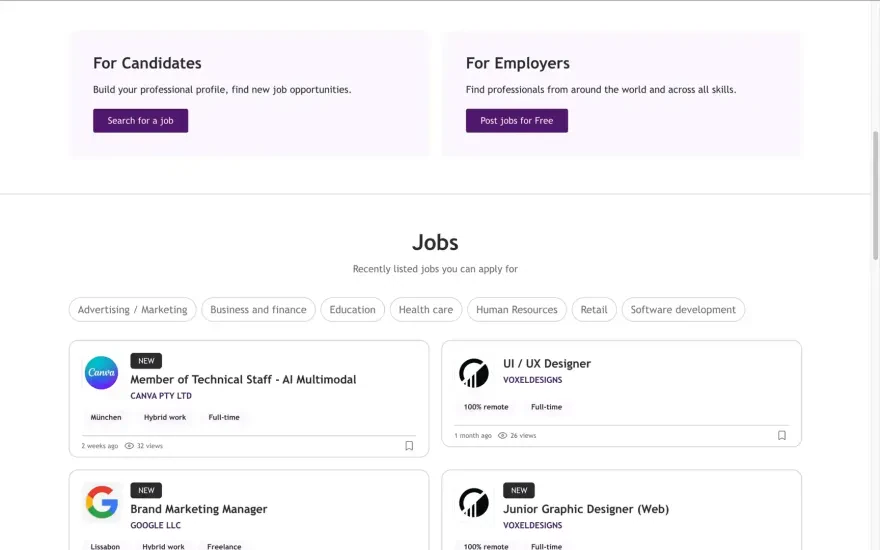Image resolution: width=880 pixels, height=550 pixels.
Task: Click the page vertical scrollbar thumb
Action: 875,195
